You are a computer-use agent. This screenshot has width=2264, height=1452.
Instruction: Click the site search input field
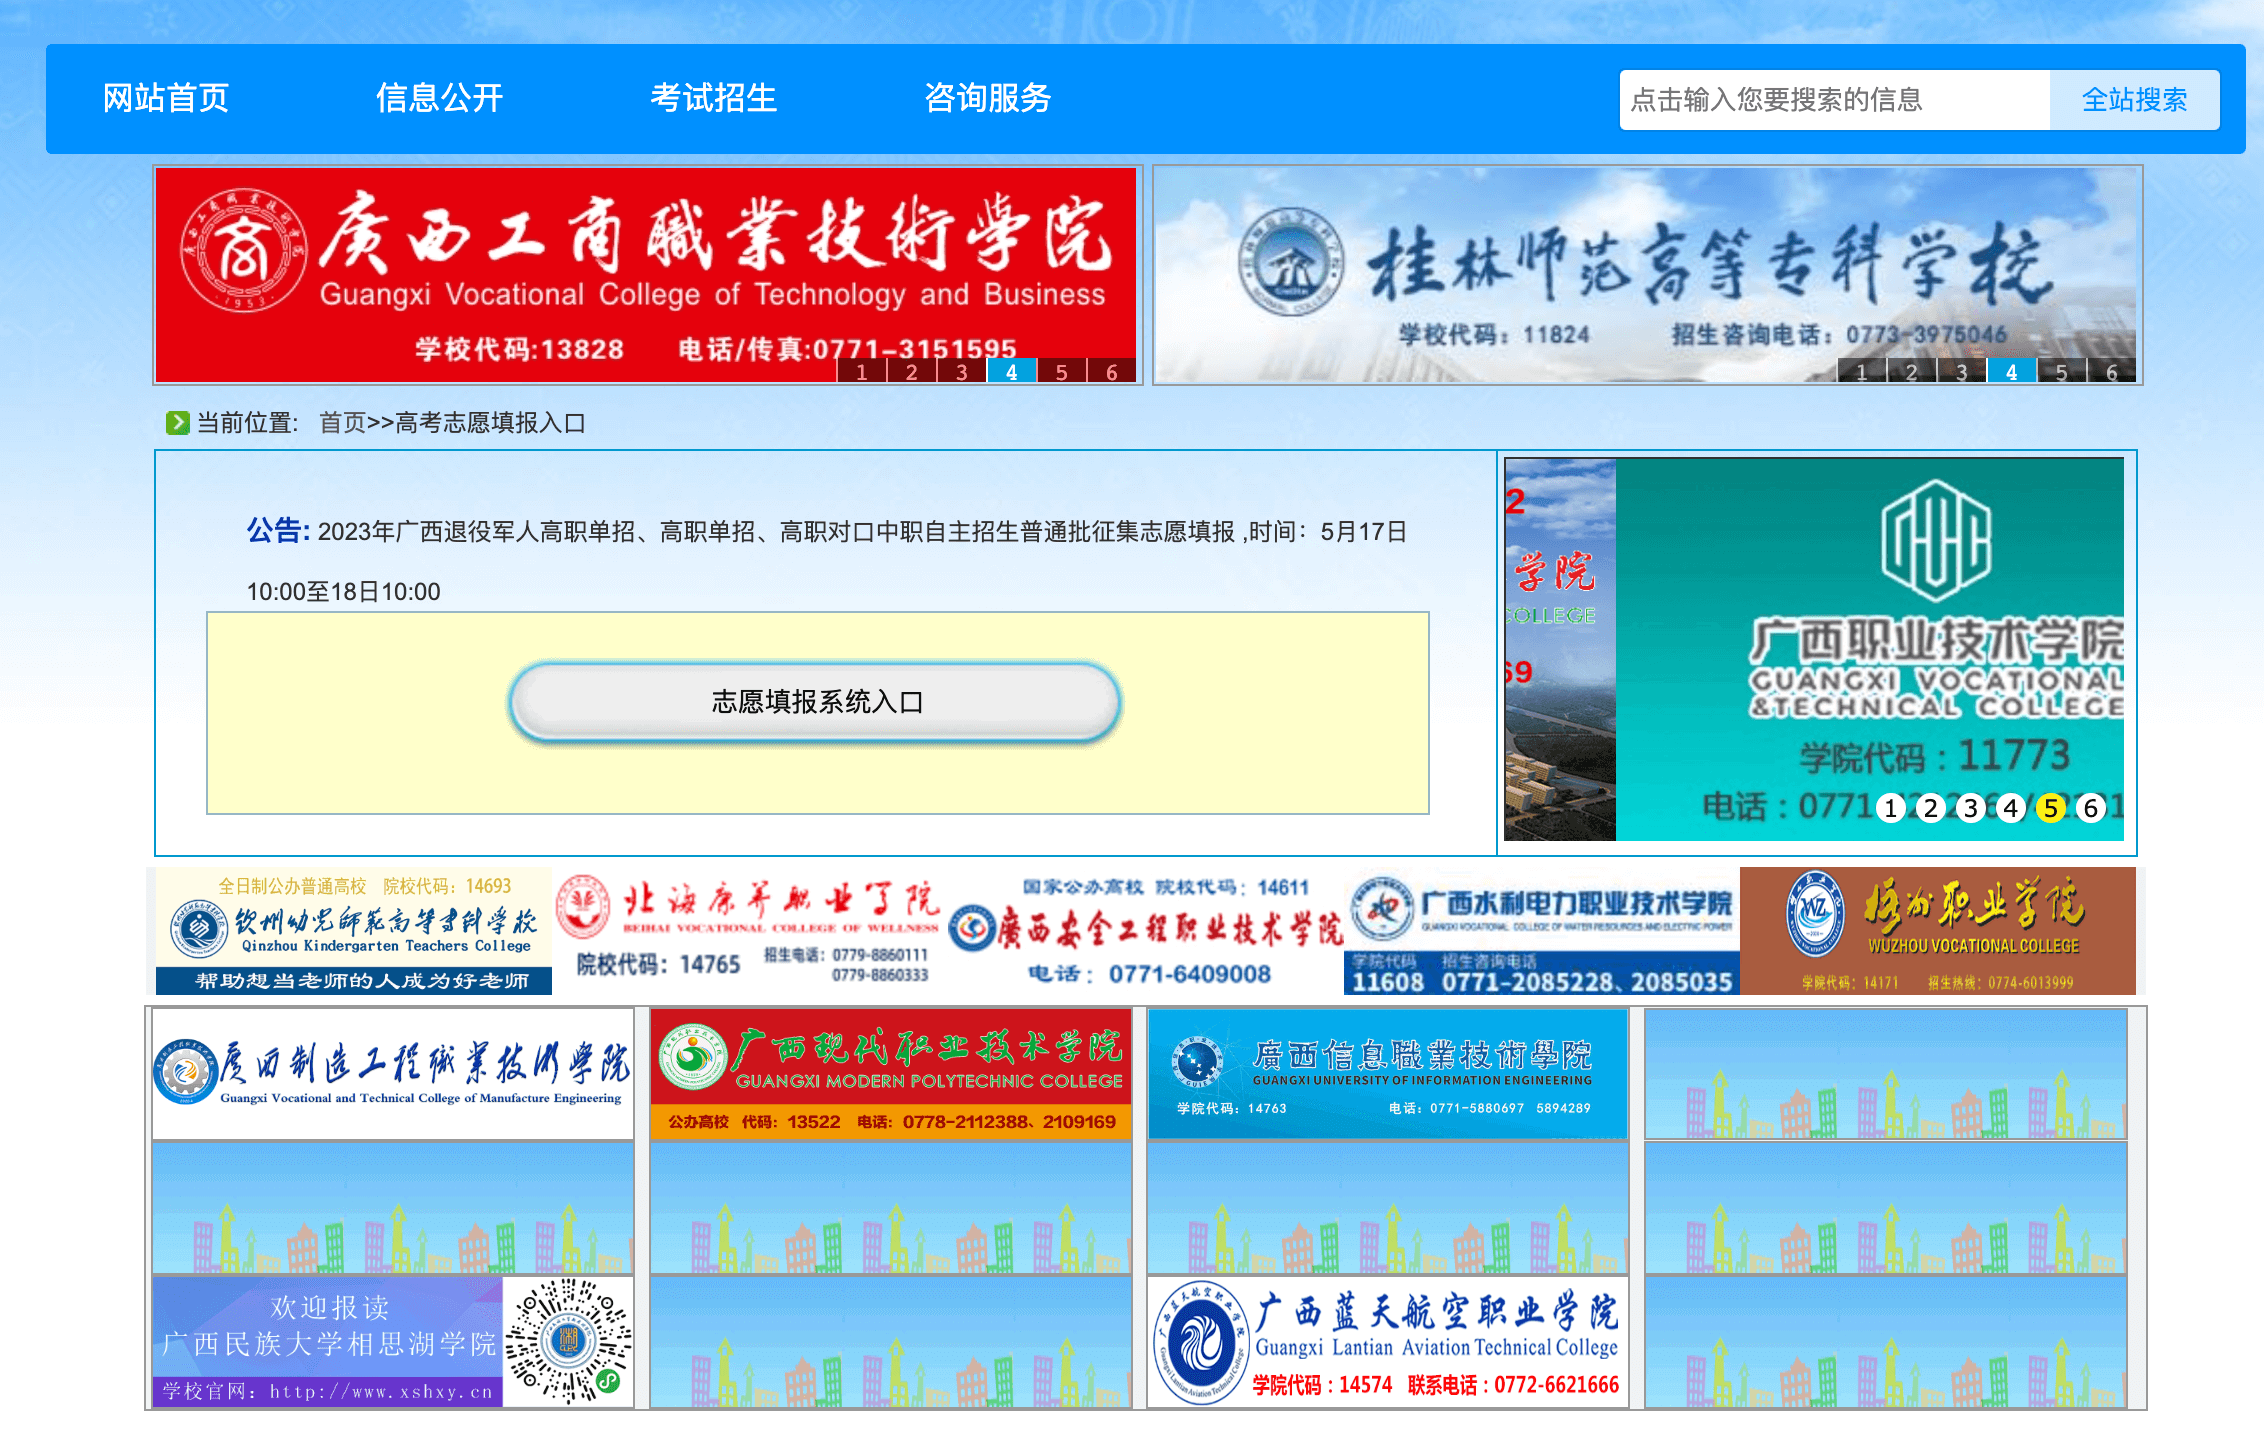(1835, 100)
